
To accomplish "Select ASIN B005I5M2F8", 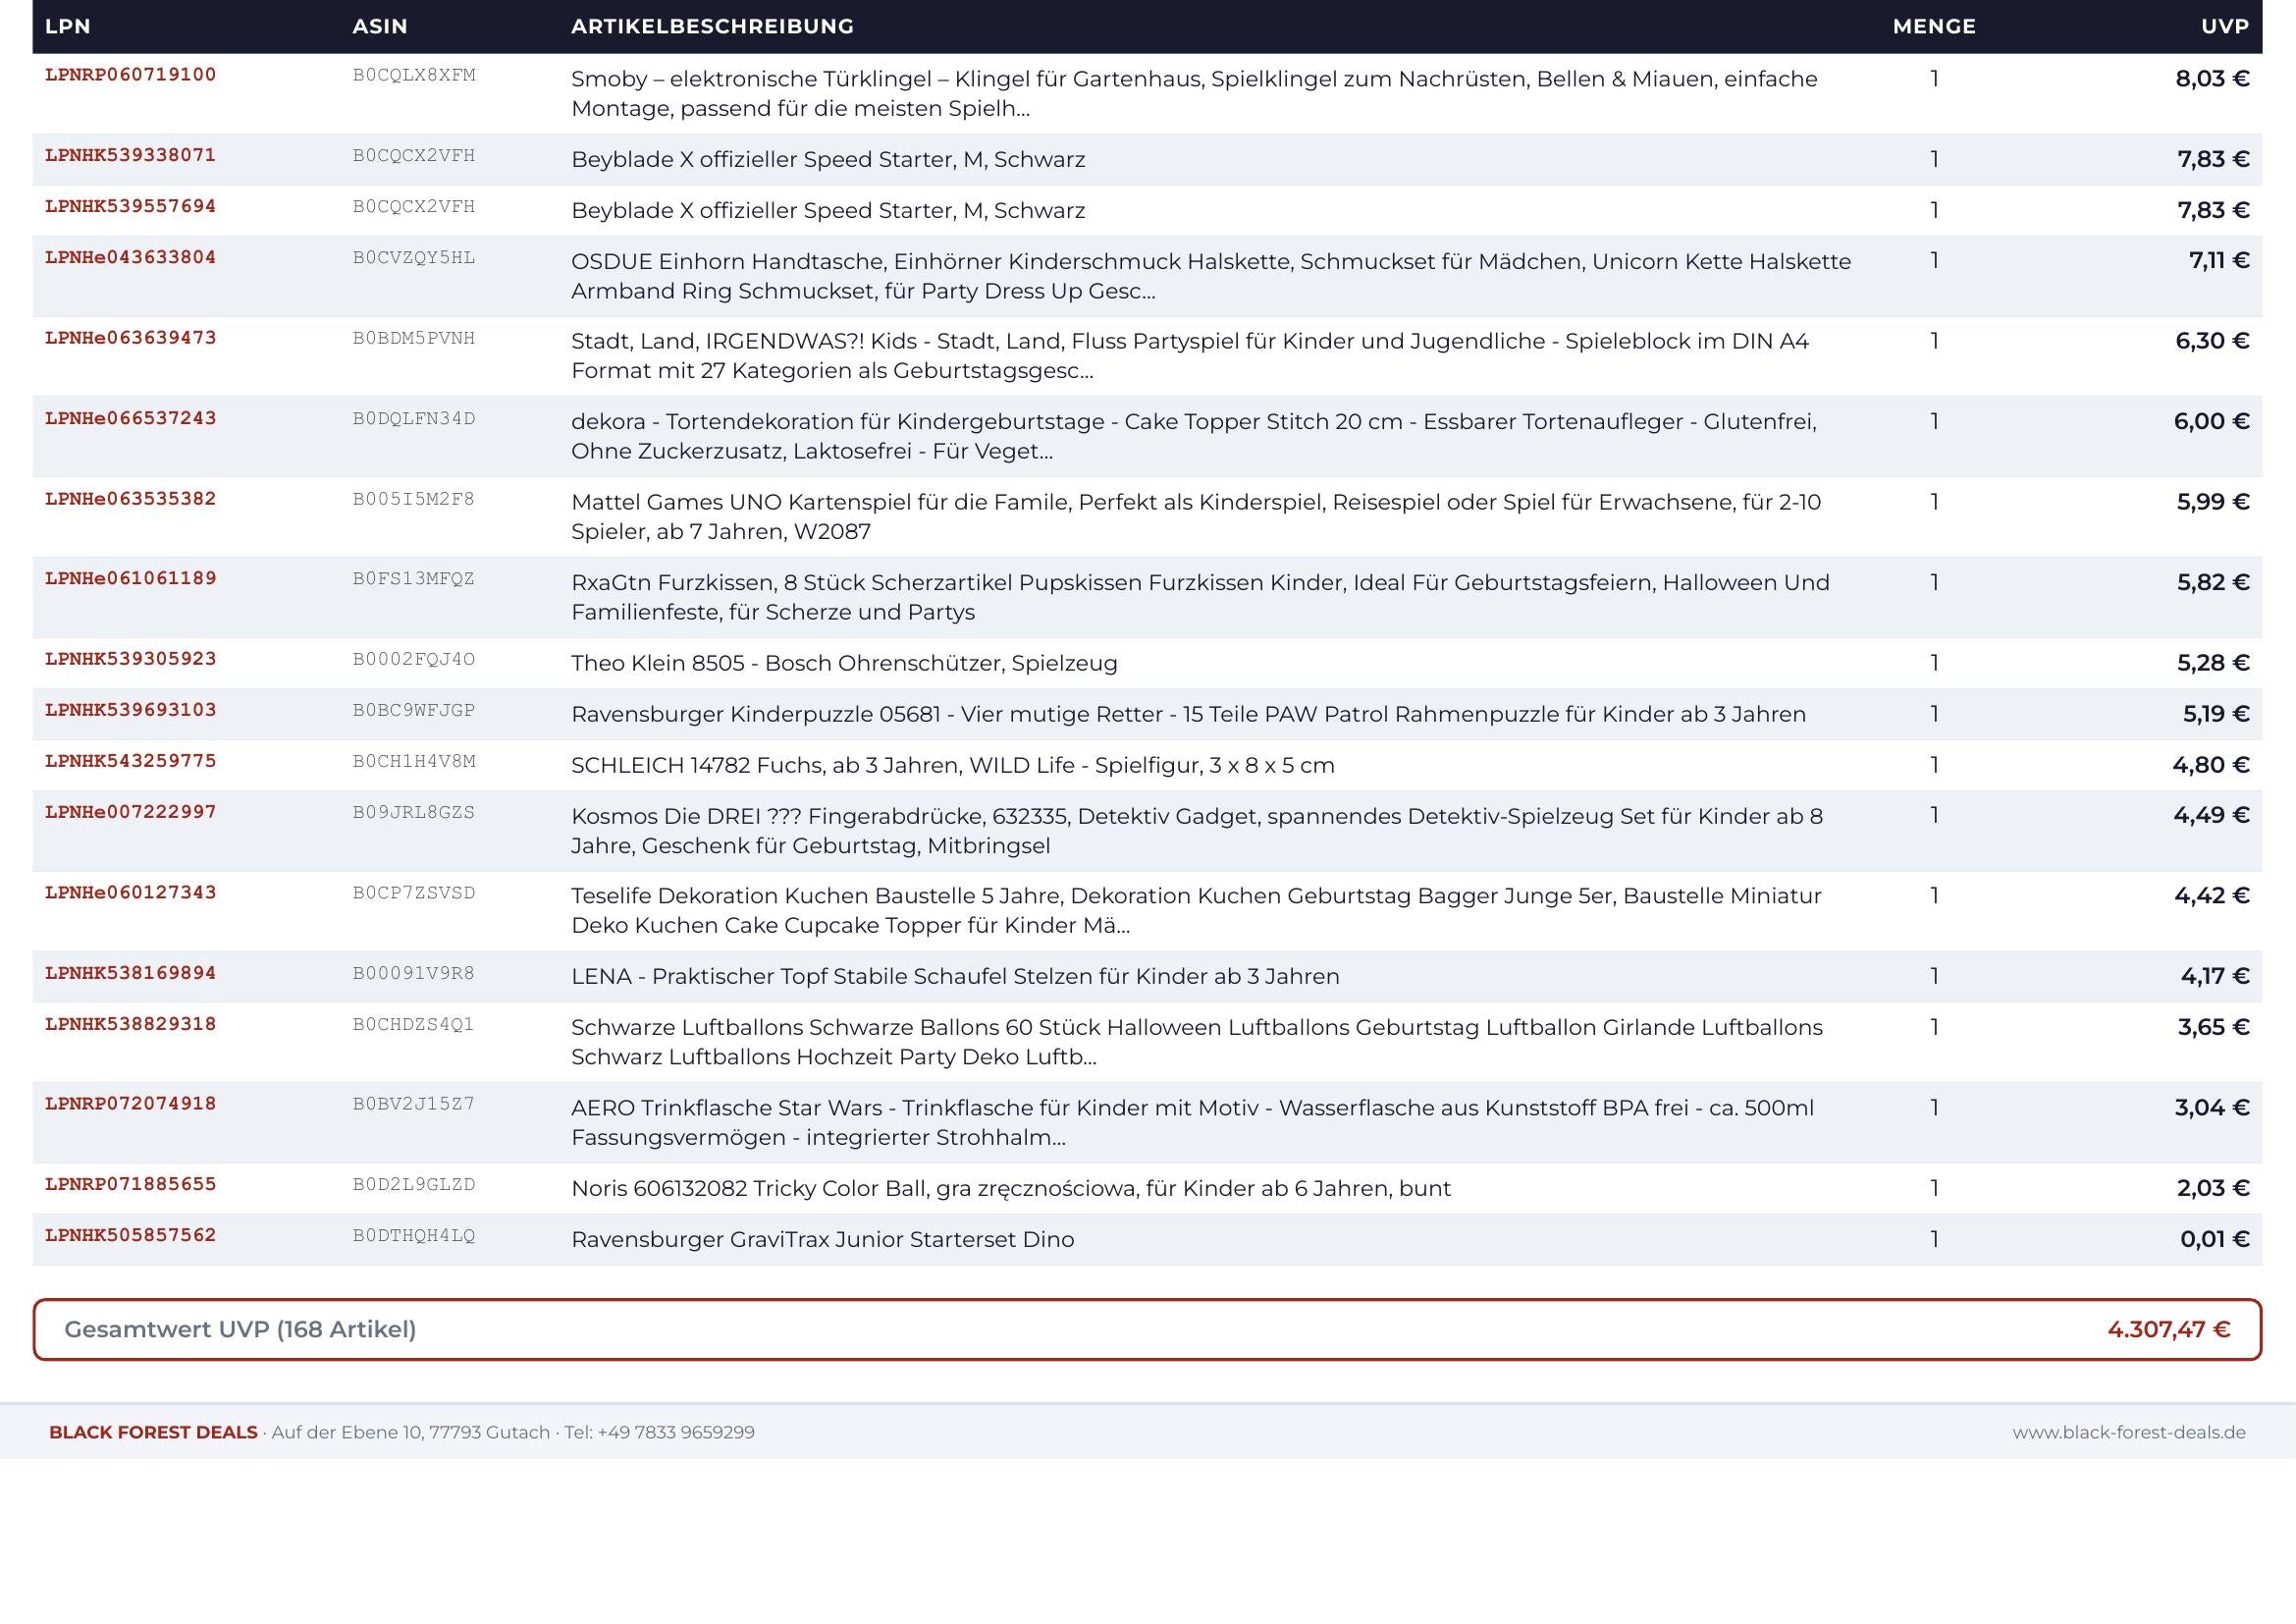I will point(414,499).
